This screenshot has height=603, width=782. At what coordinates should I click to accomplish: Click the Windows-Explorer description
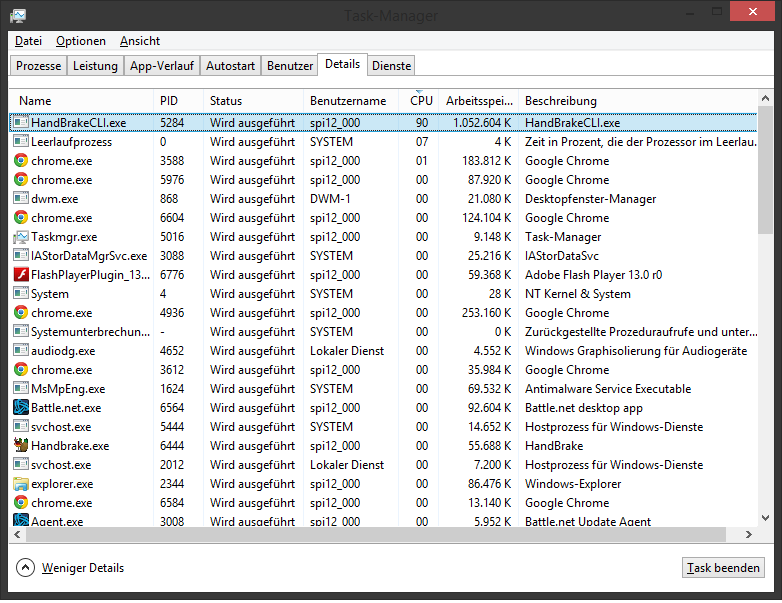point(573,484)
